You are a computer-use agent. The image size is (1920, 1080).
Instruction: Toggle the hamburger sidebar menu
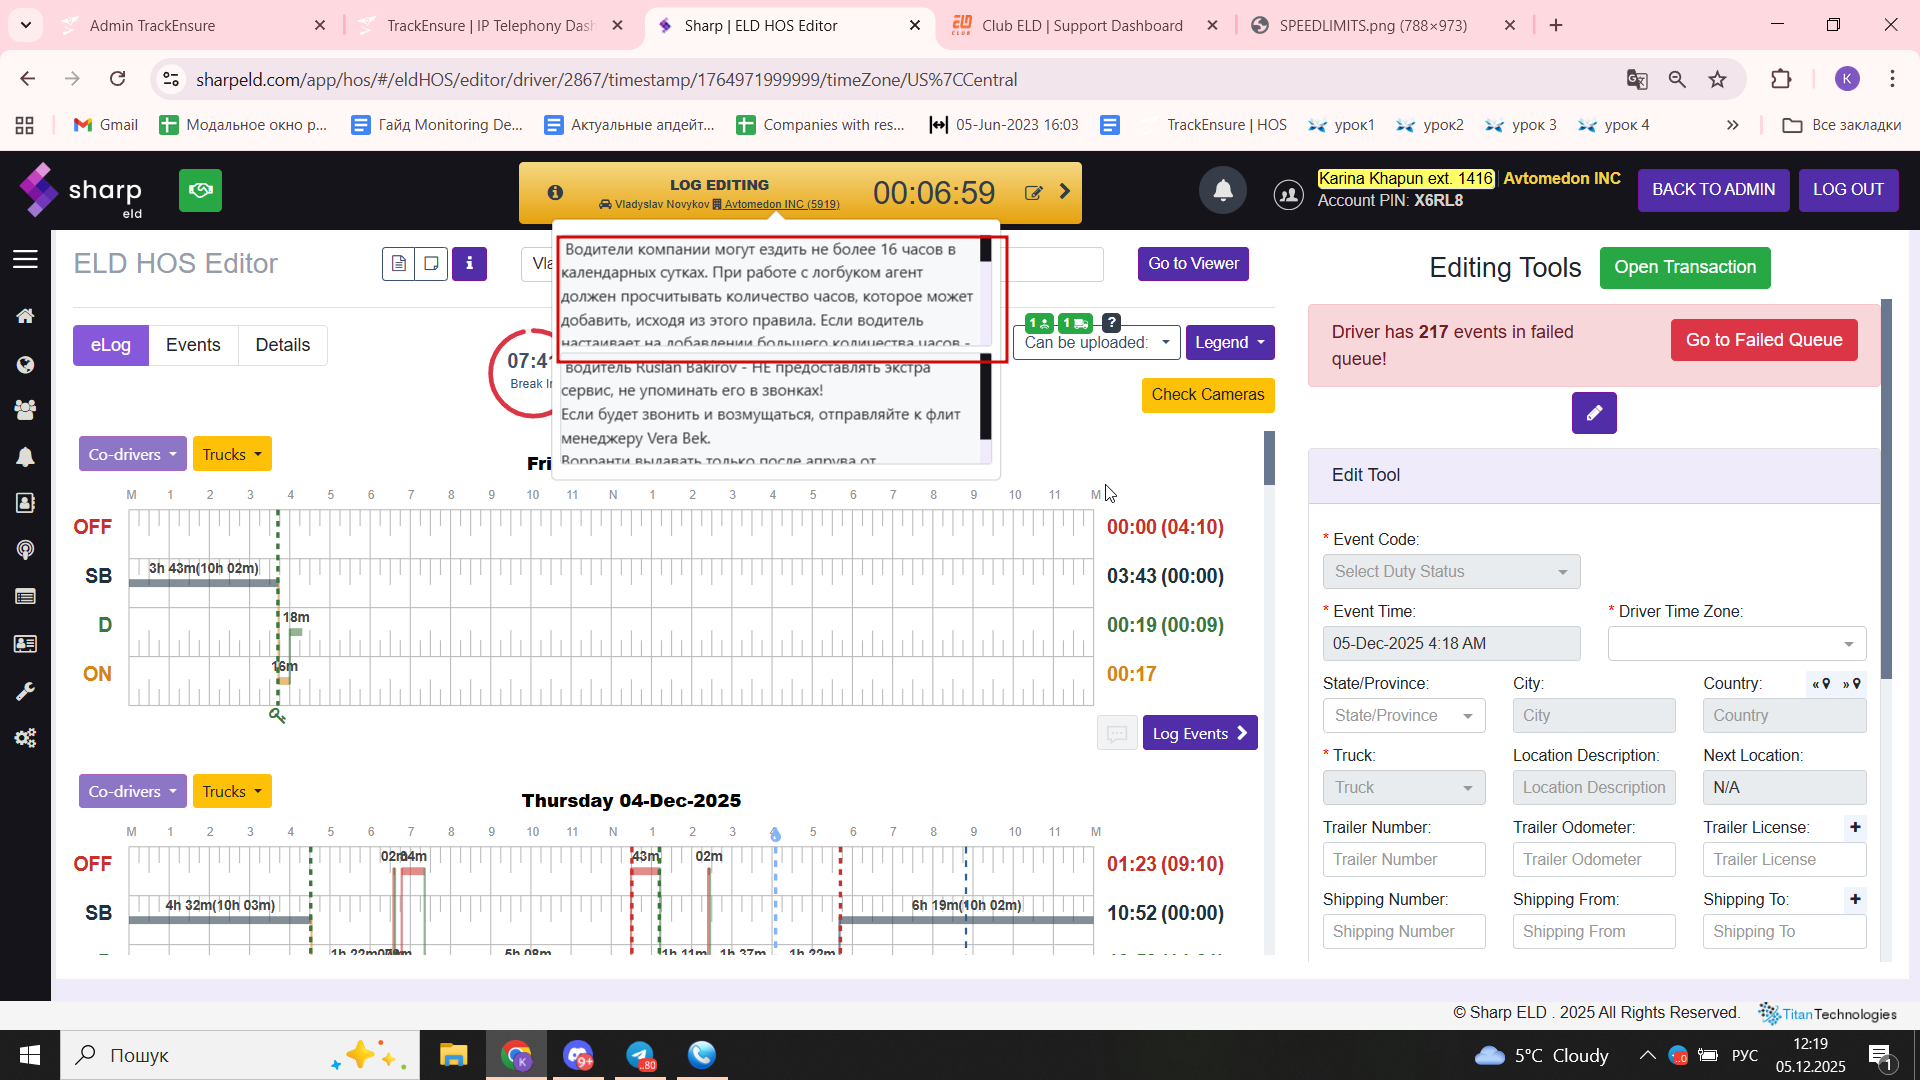[25, 260]
